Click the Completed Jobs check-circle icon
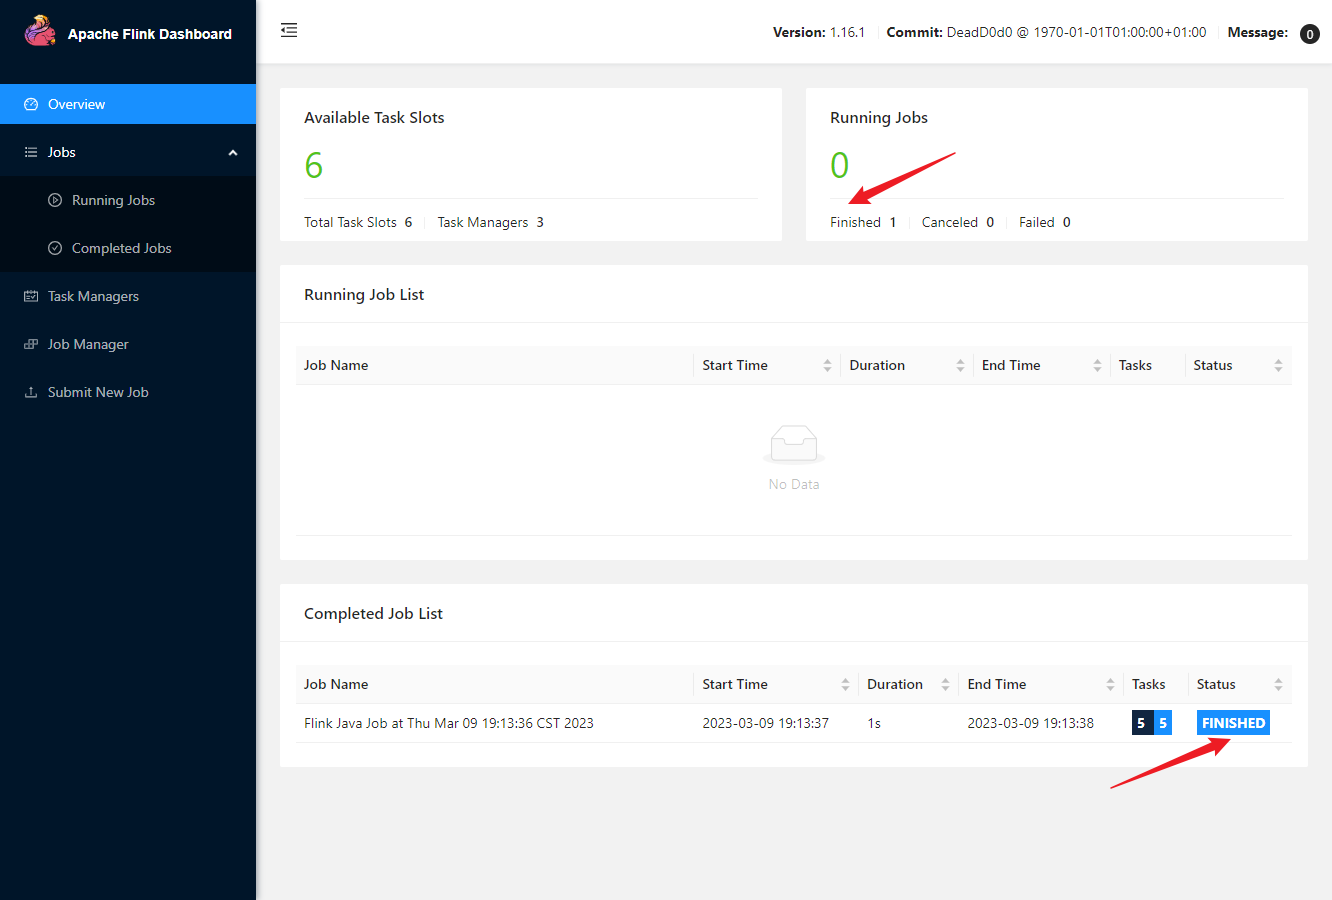The width and height of the screenshot is (1332, 900). tap(55, 248)
